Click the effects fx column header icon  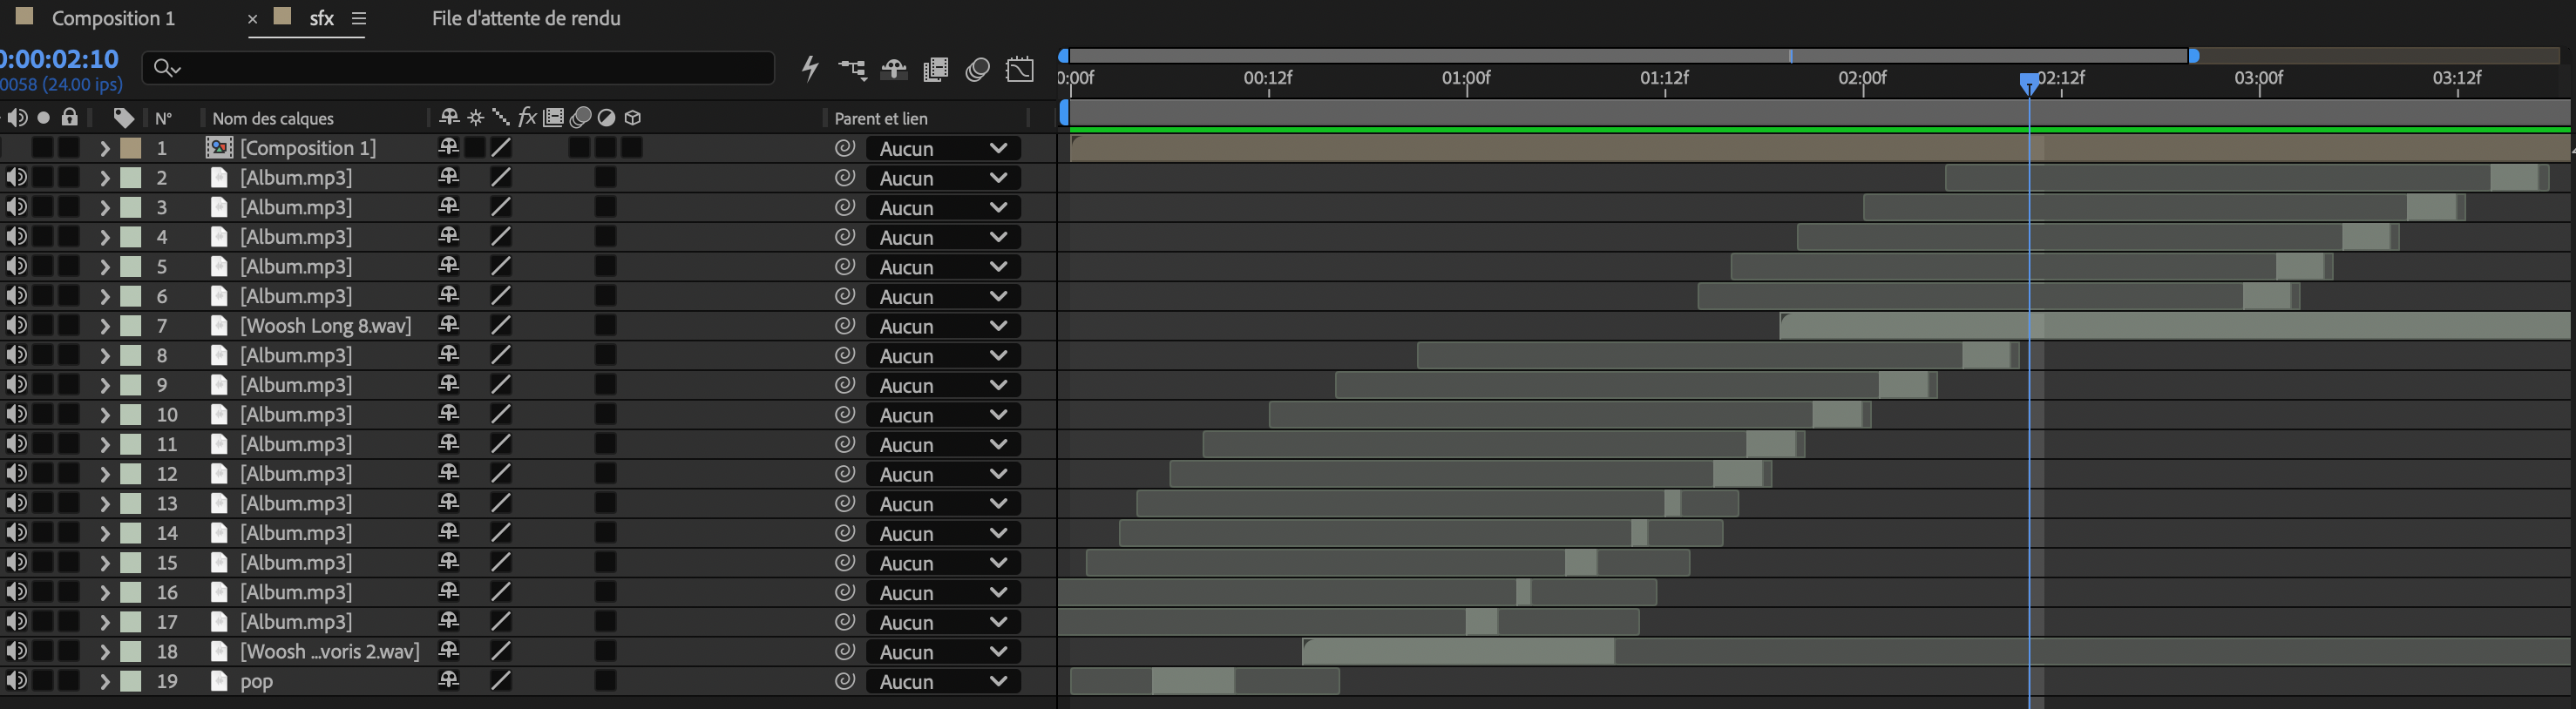527,118
